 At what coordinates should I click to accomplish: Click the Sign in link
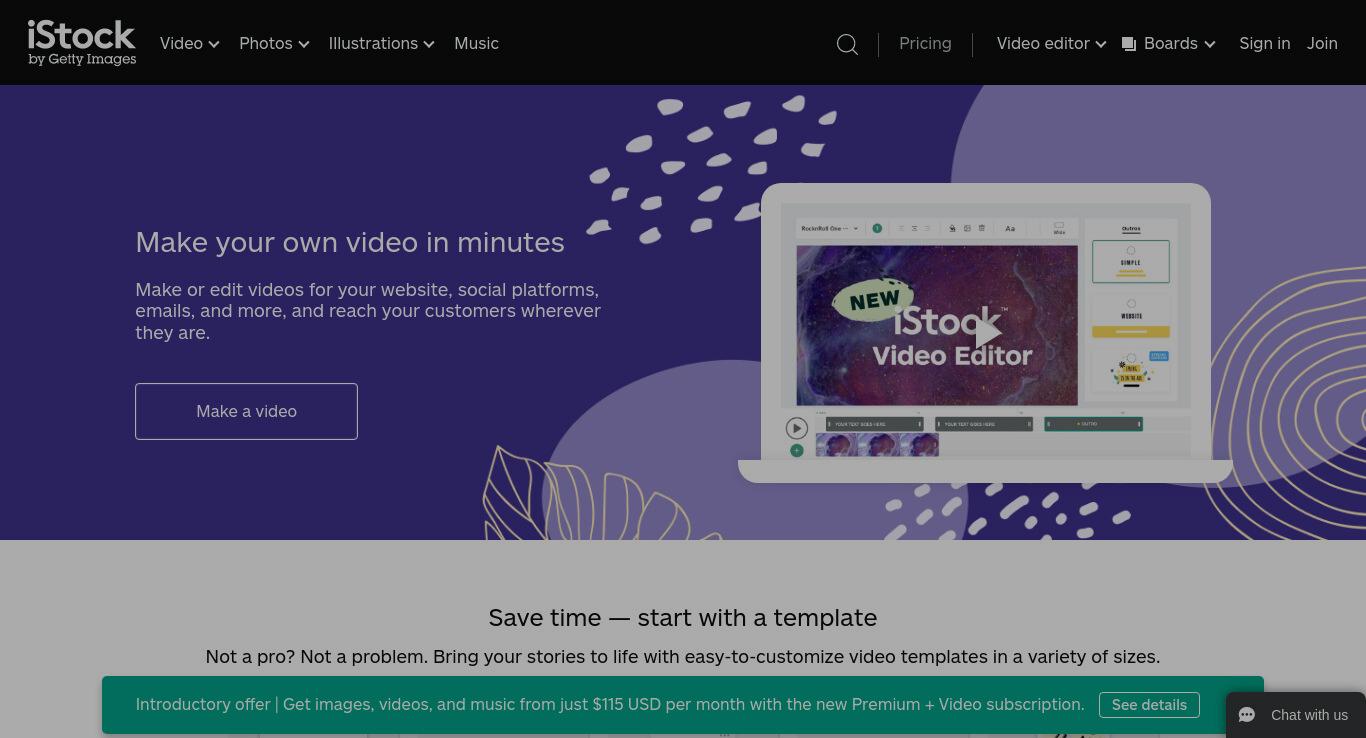[1264, 43]
